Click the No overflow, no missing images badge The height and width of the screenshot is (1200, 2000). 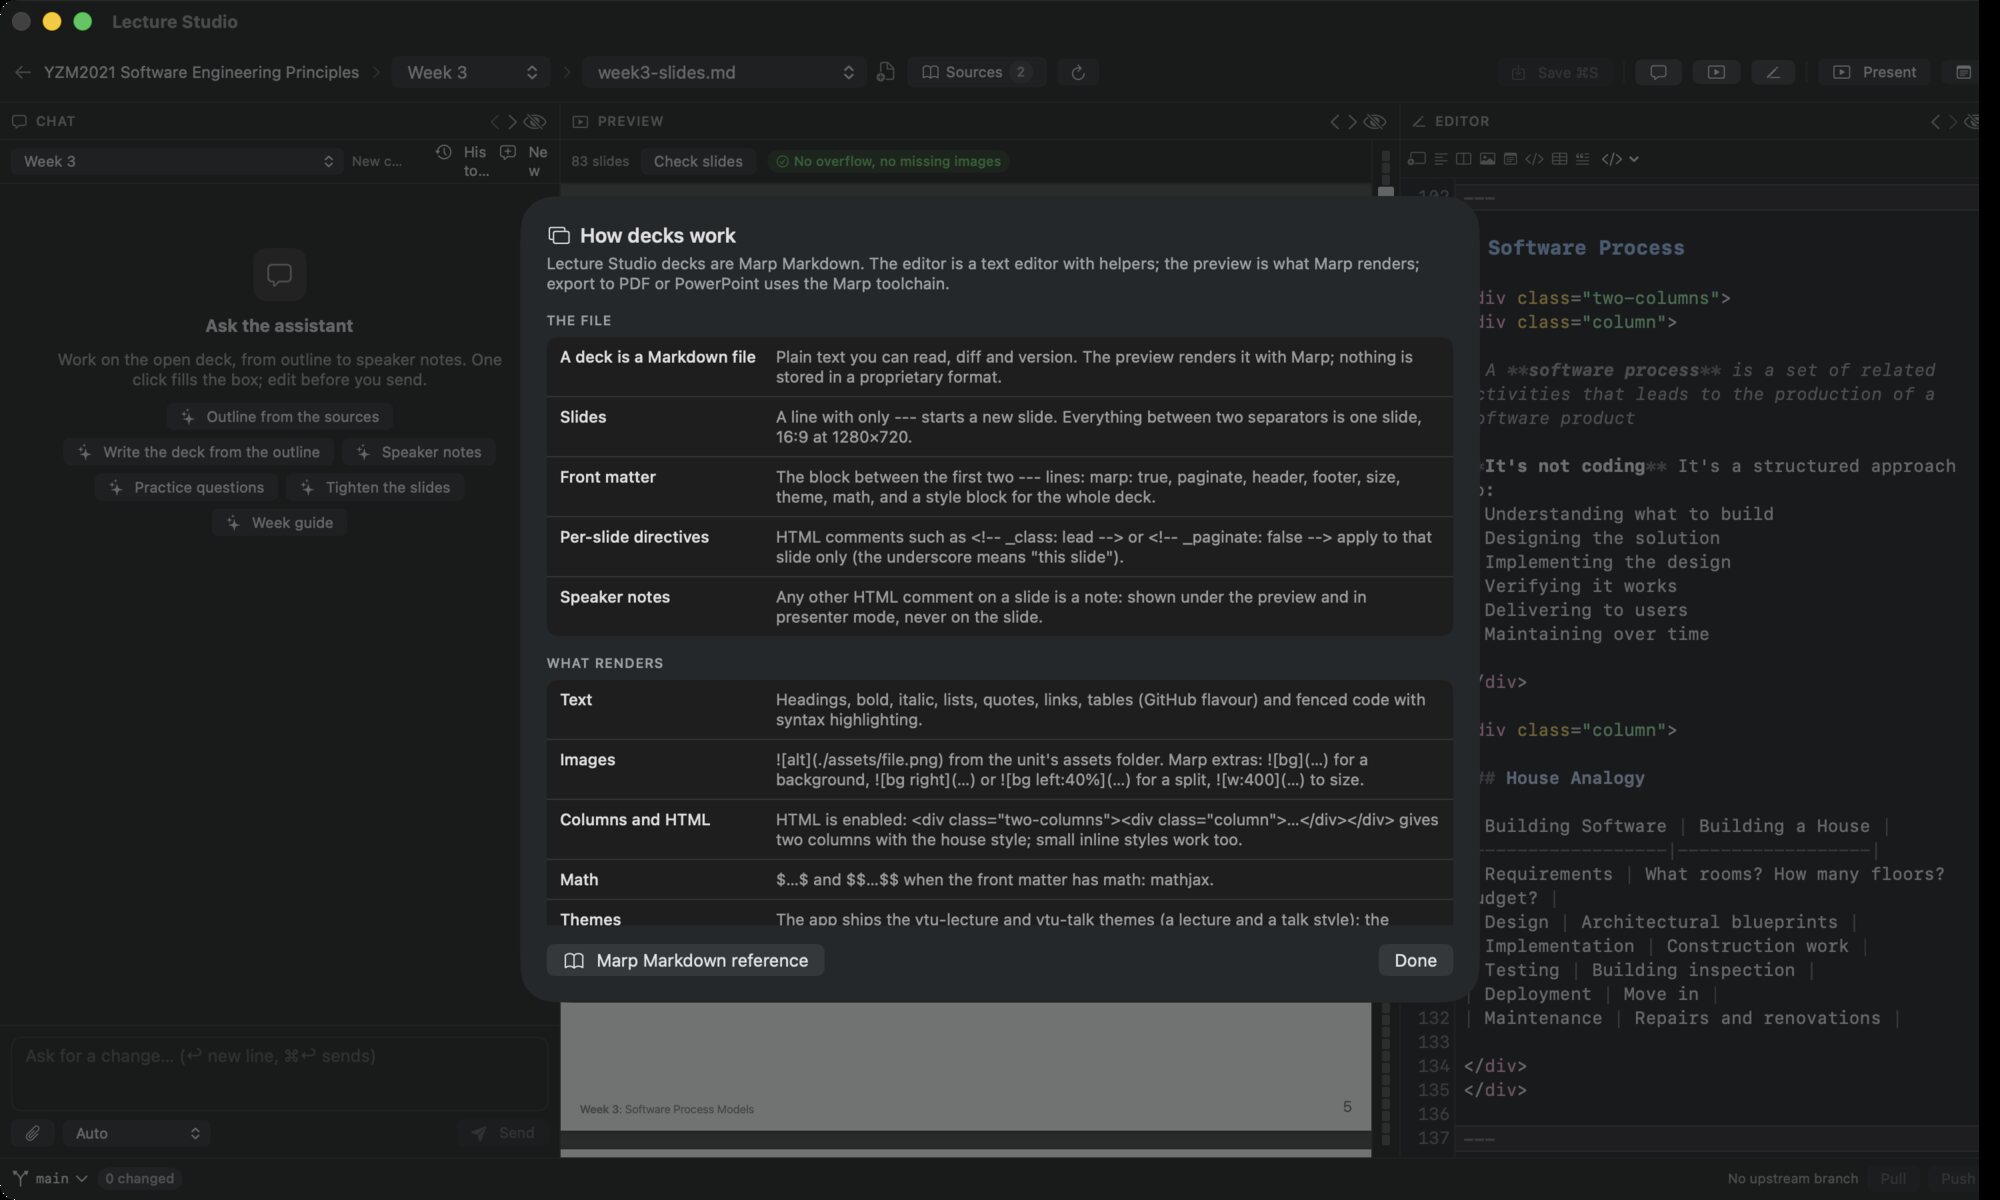pyautogui.click(x=888, y=161)
